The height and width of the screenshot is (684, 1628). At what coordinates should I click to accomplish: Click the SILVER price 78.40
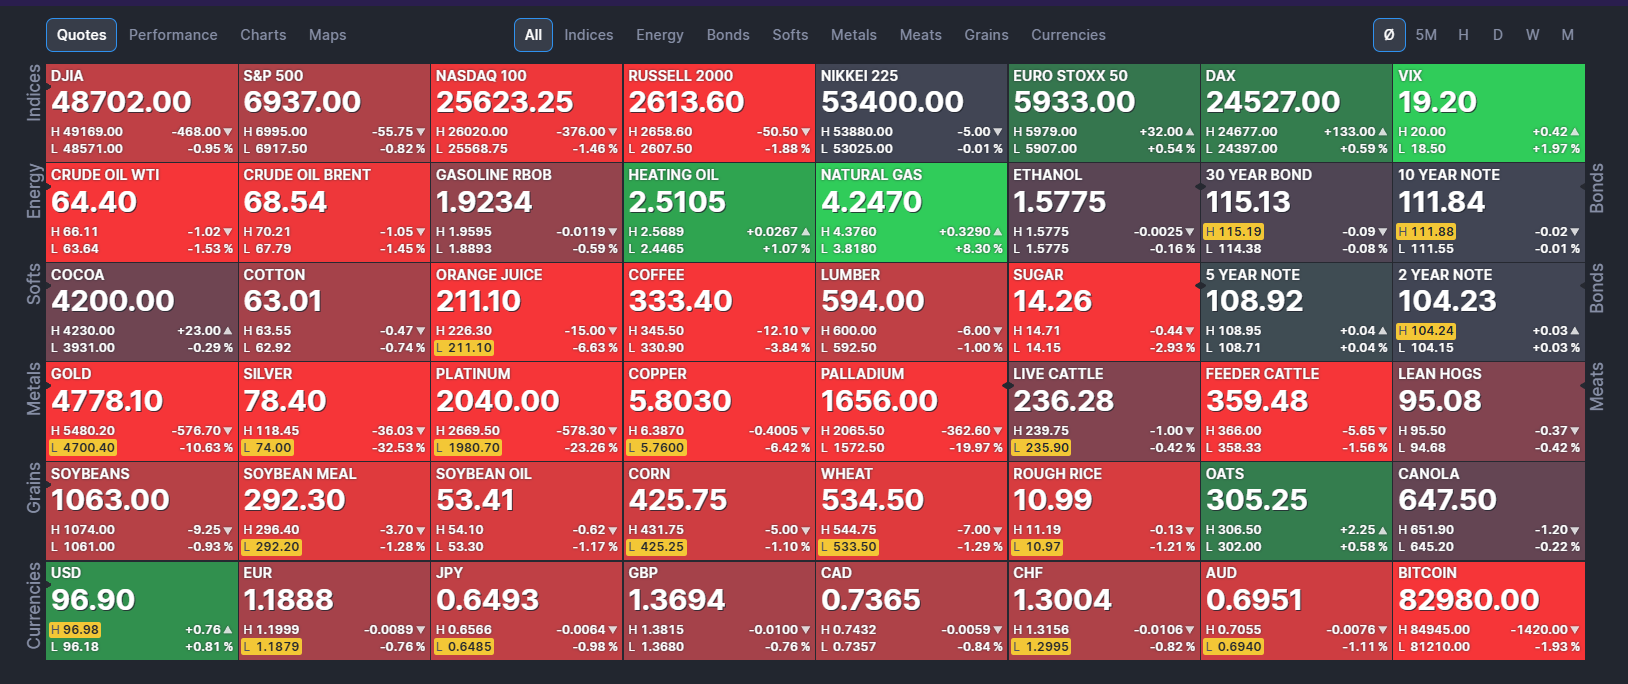click(285, 401)
